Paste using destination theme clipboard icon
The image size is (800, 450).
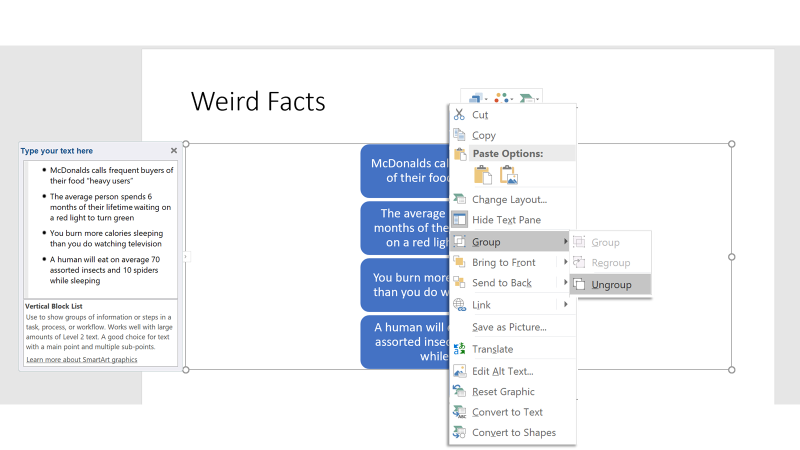click(x=482, y=175)
